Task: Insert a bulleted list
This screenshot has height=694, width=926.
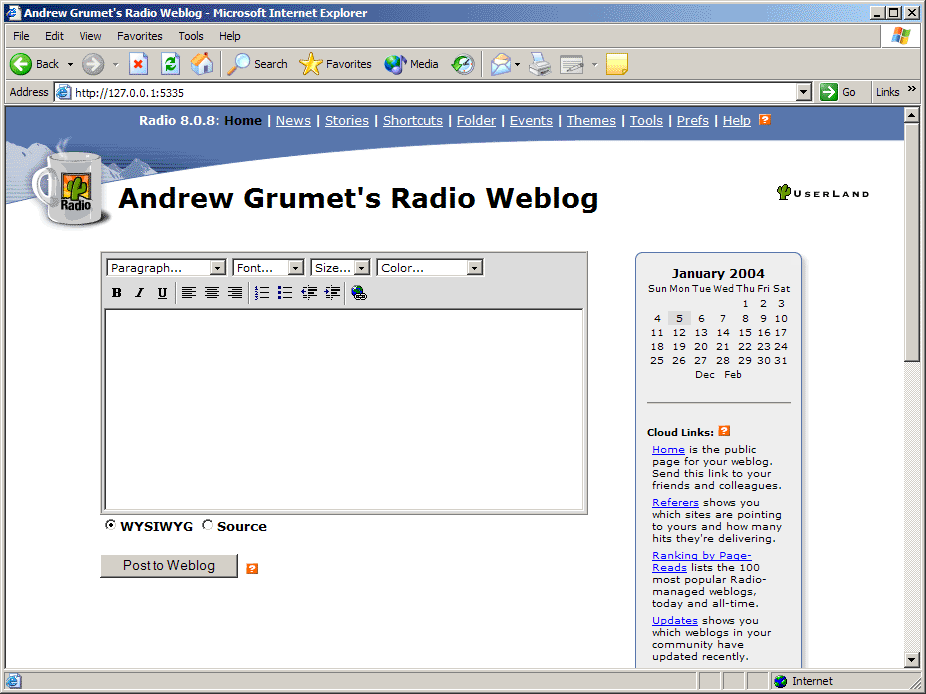Action: point(285,292)
